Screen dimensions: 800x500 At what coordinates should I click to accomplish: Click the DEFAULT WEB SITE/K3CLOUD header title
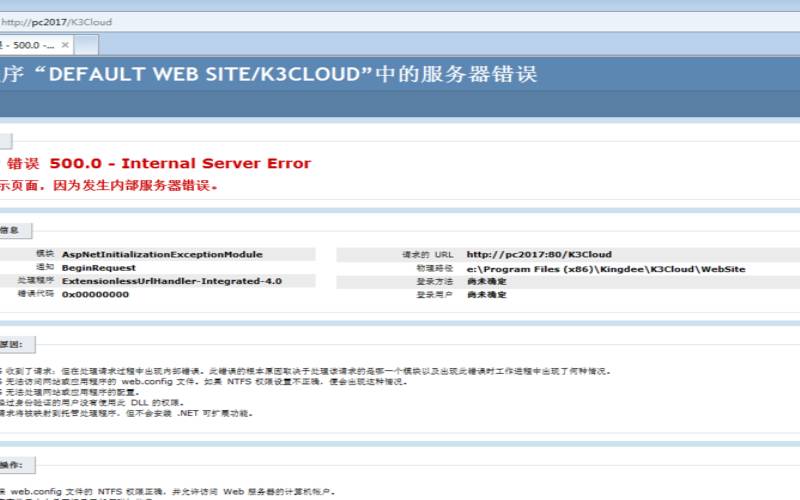[268, 74]
